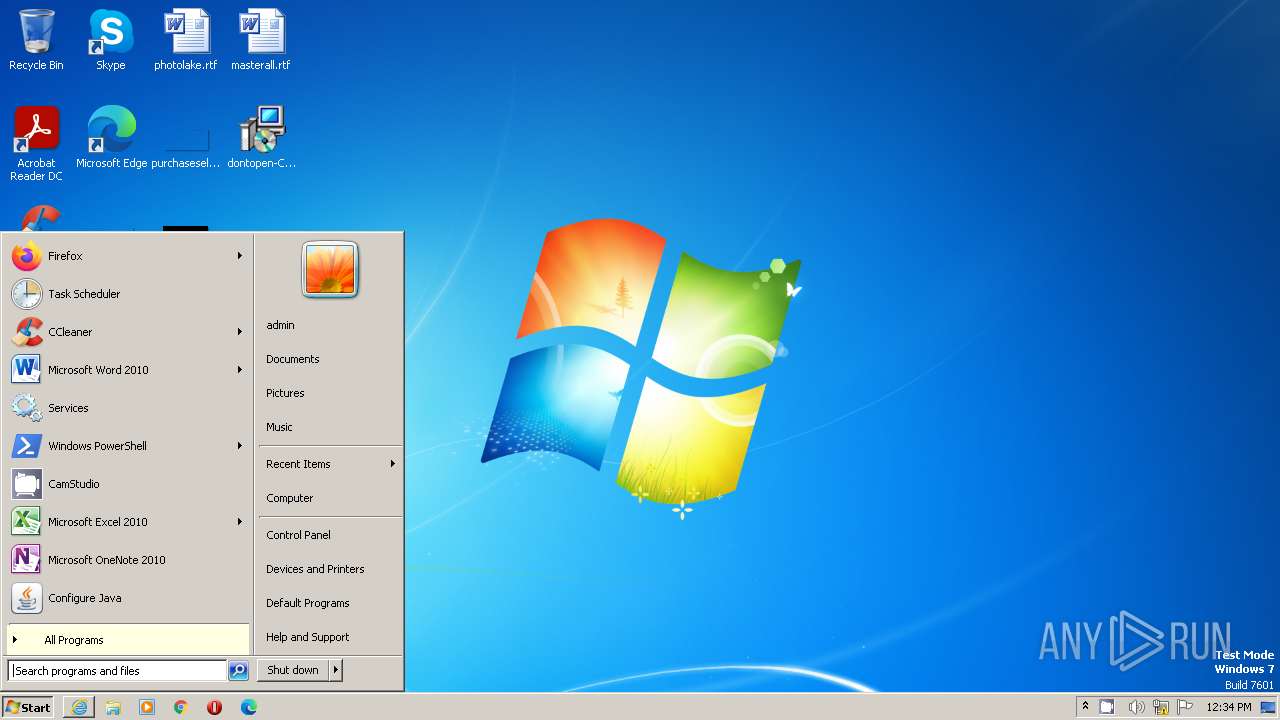
Task: Open Microsoft Excel 2010
Action: [x=127, y=522]
